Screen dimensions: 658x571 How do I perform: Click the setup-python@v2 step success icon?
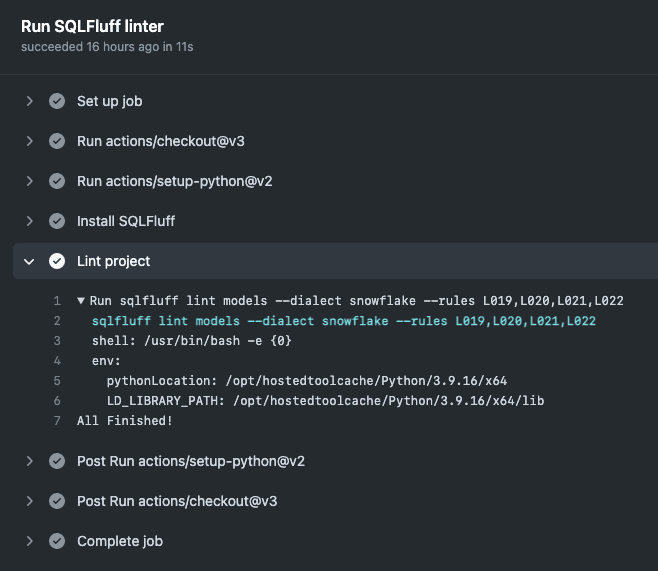(x=57, y=181)
